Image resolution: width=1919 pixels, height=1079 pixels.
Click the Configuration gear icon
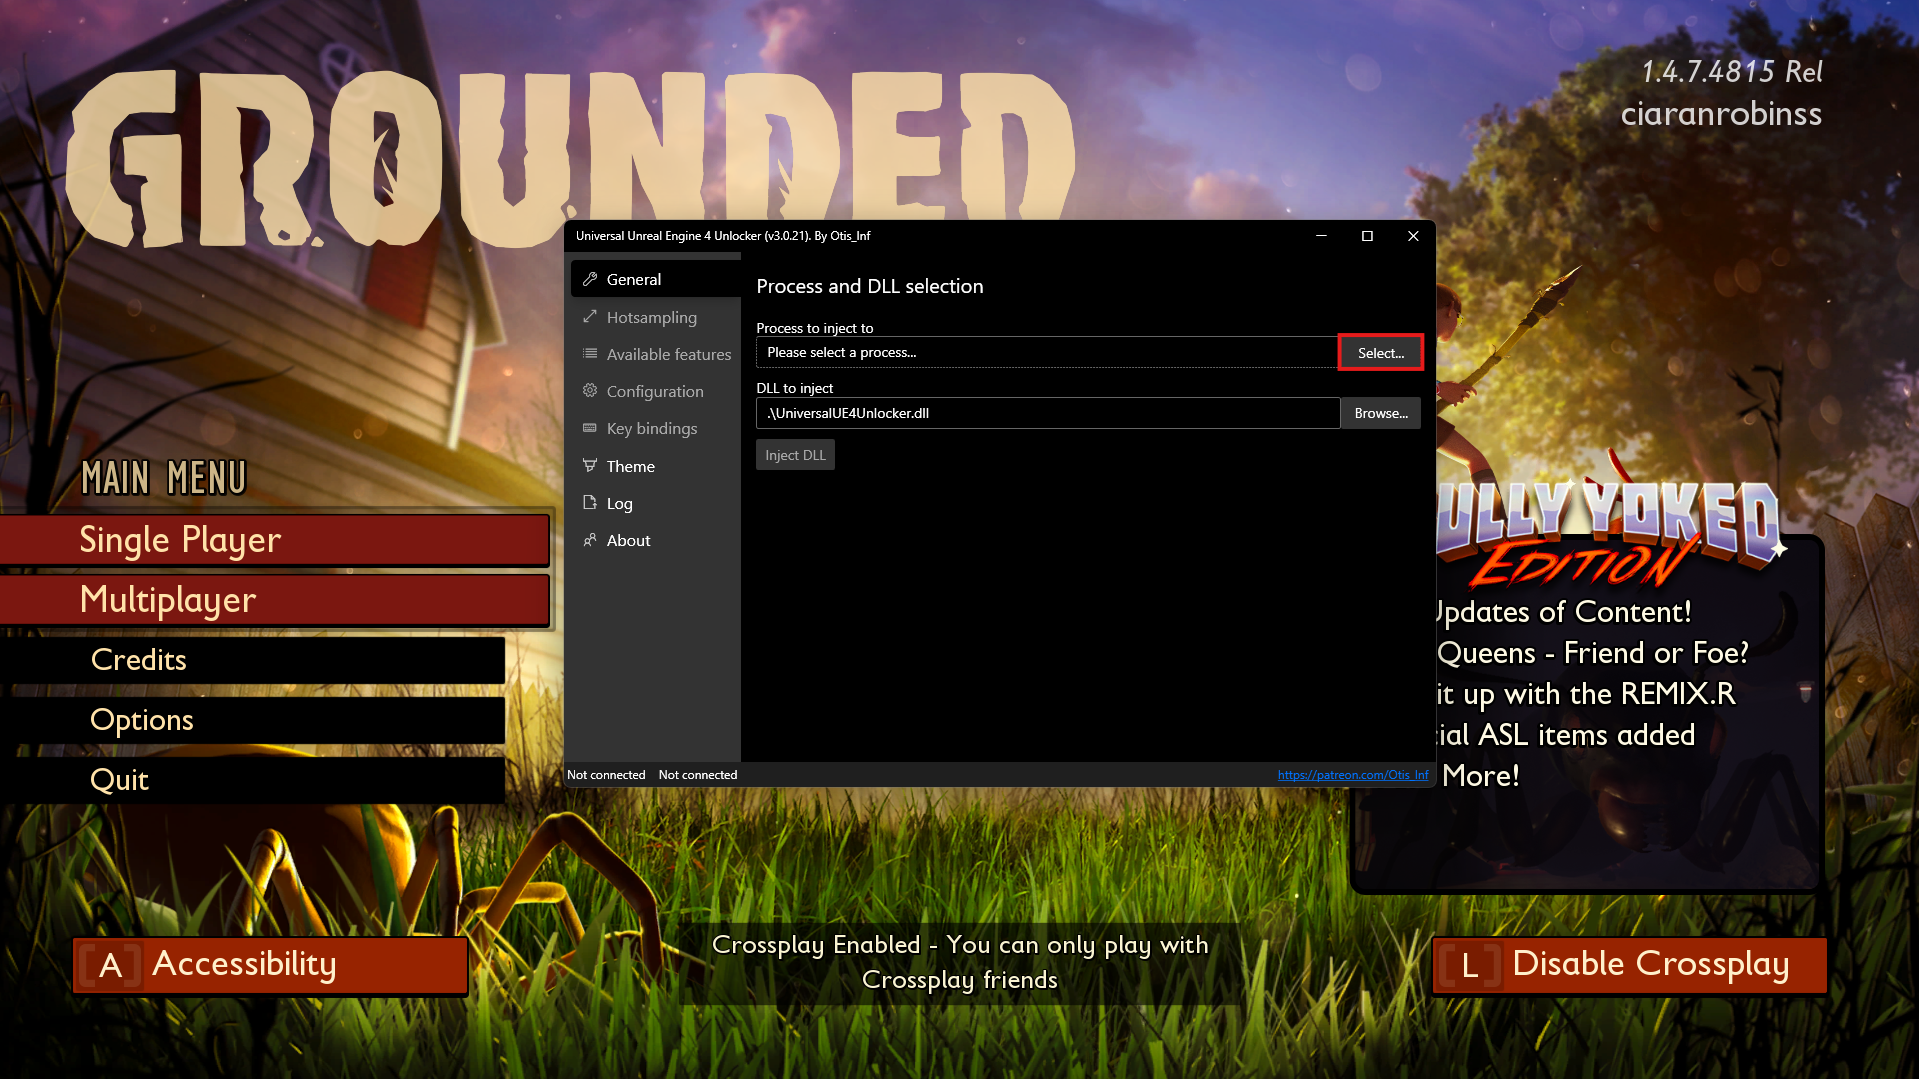590,390
